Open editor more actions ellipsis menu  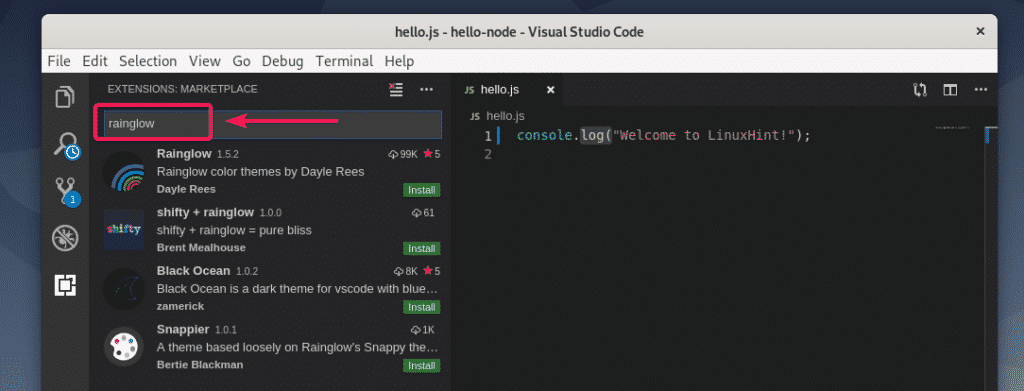(x=981, y=89)
